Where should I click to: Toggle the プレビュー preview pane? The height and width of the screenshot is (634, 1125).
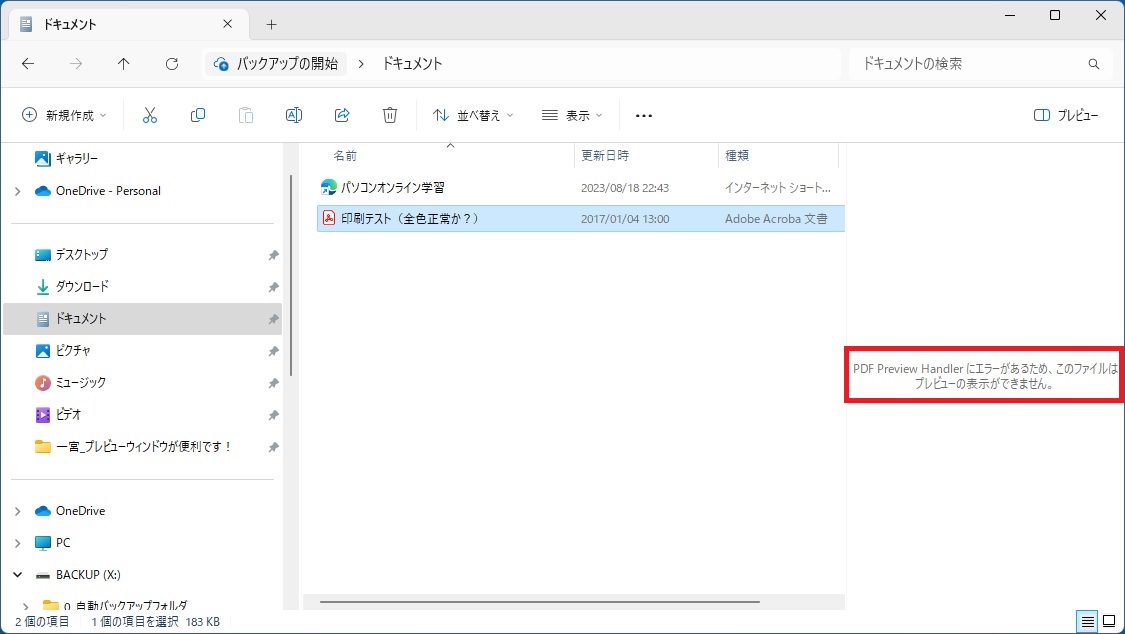coord(1066,115)
